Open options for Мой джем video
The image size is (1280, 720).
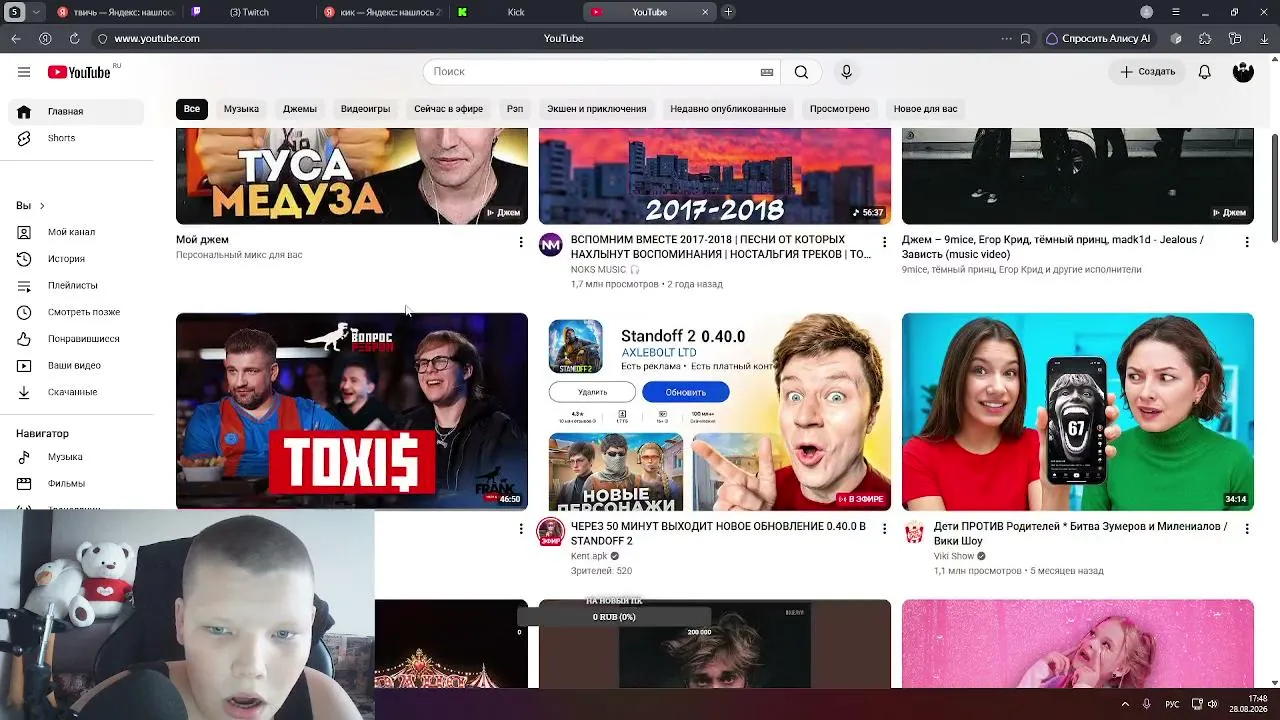(520, 242)
